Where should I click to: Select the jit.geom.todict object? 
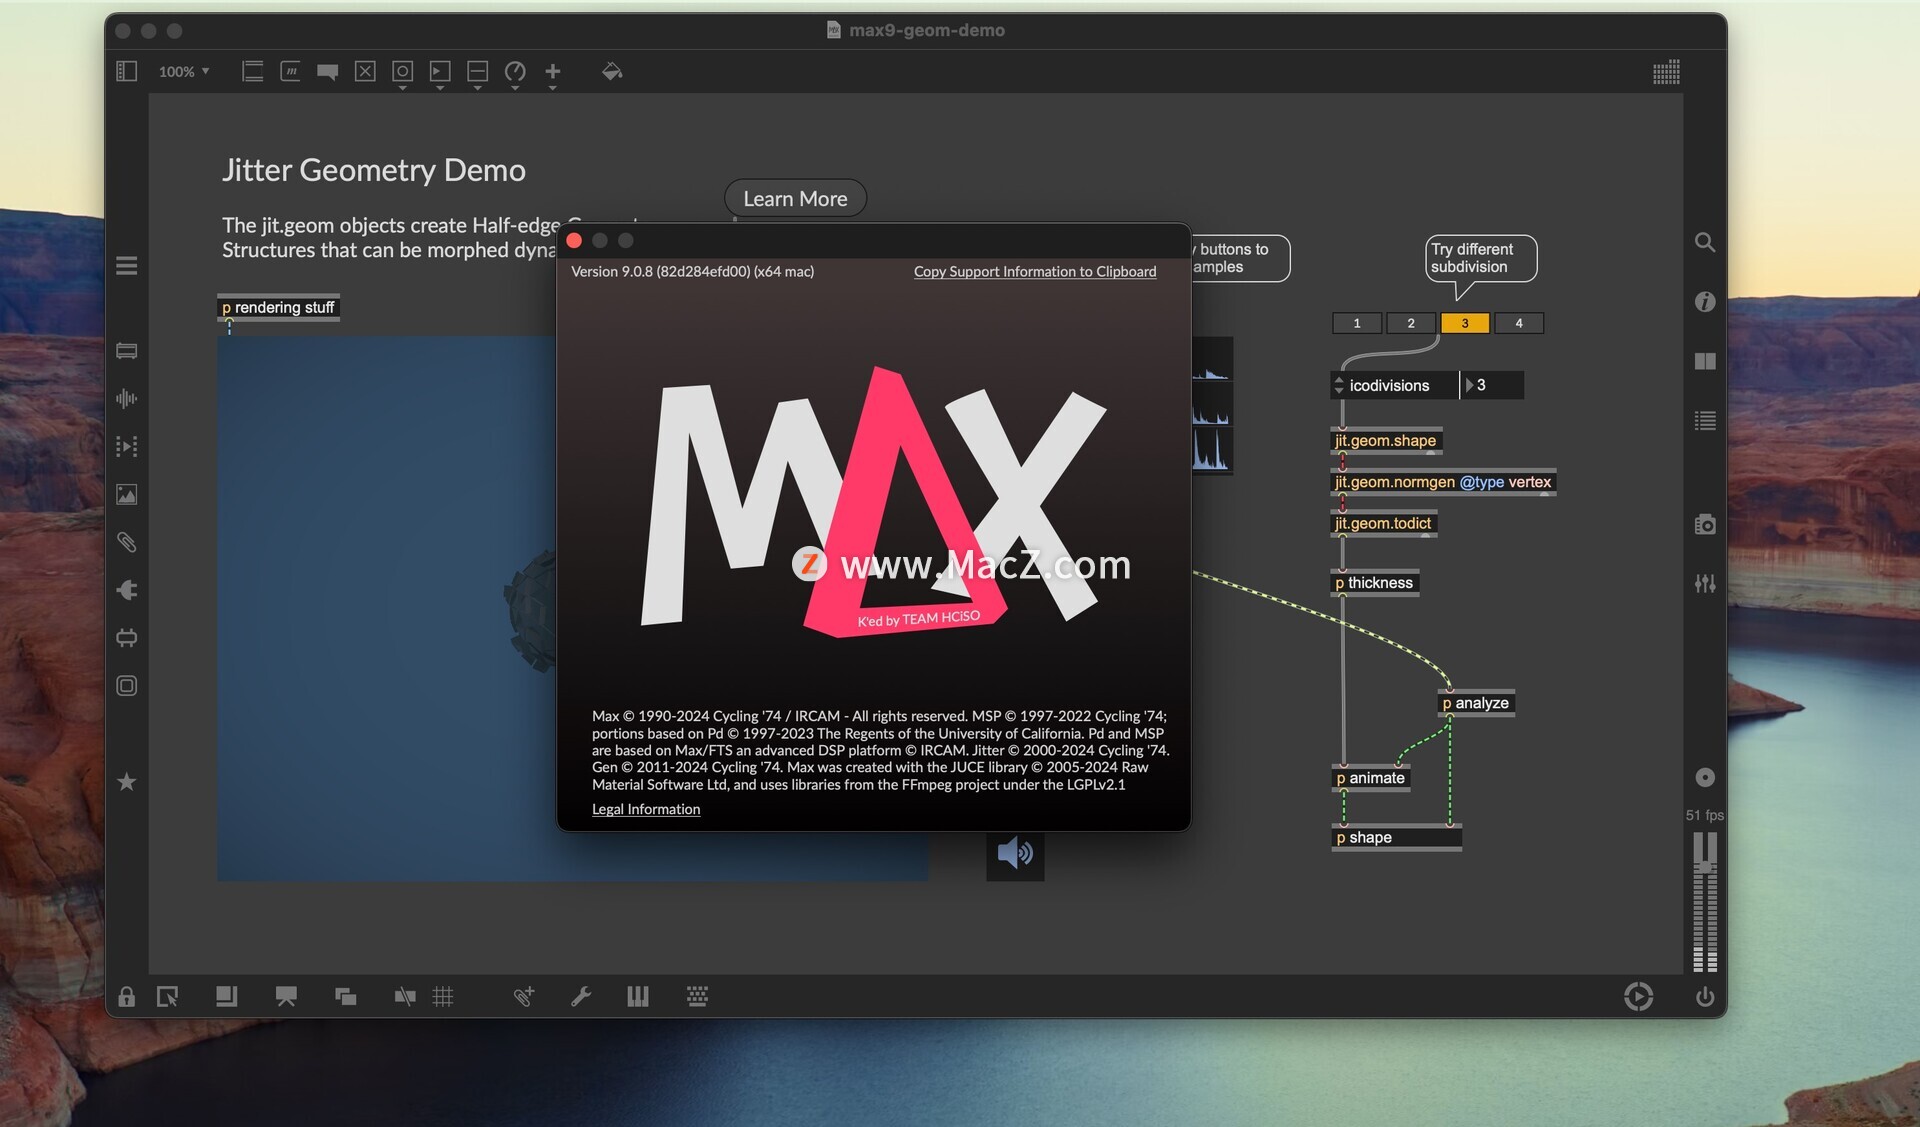pos(1384,523)
